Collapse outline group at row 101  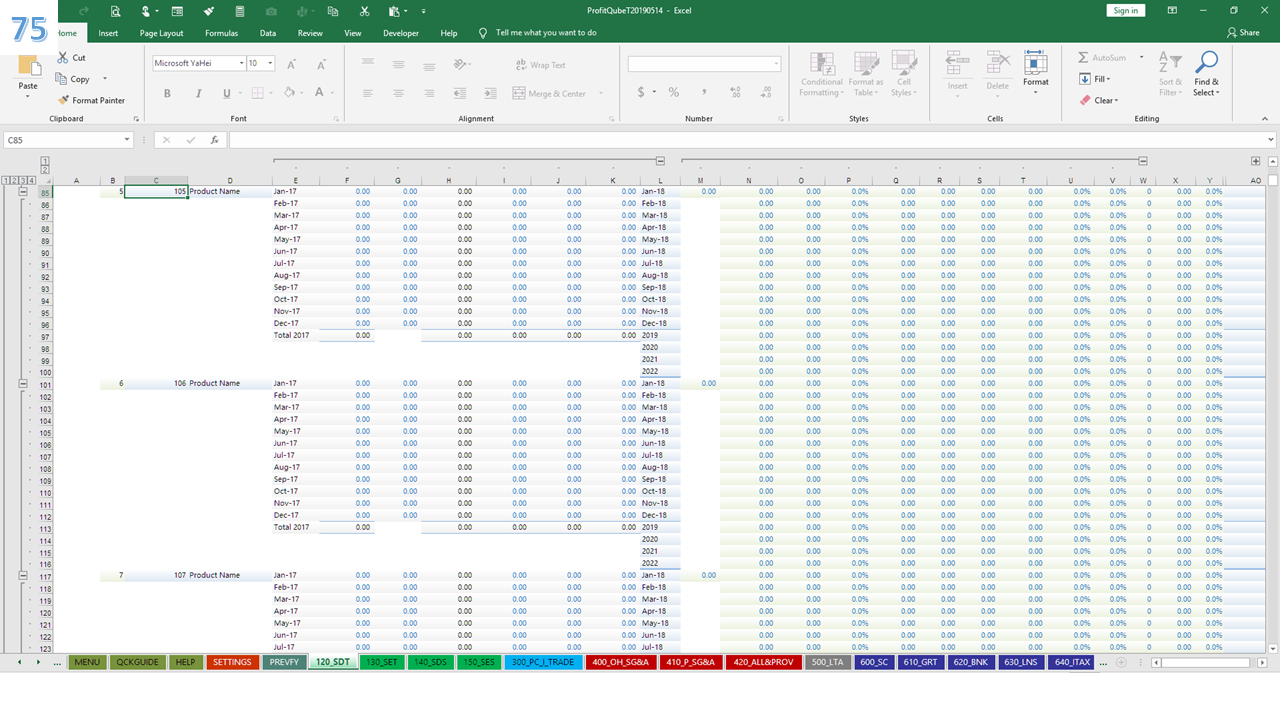tap(23, 383)
